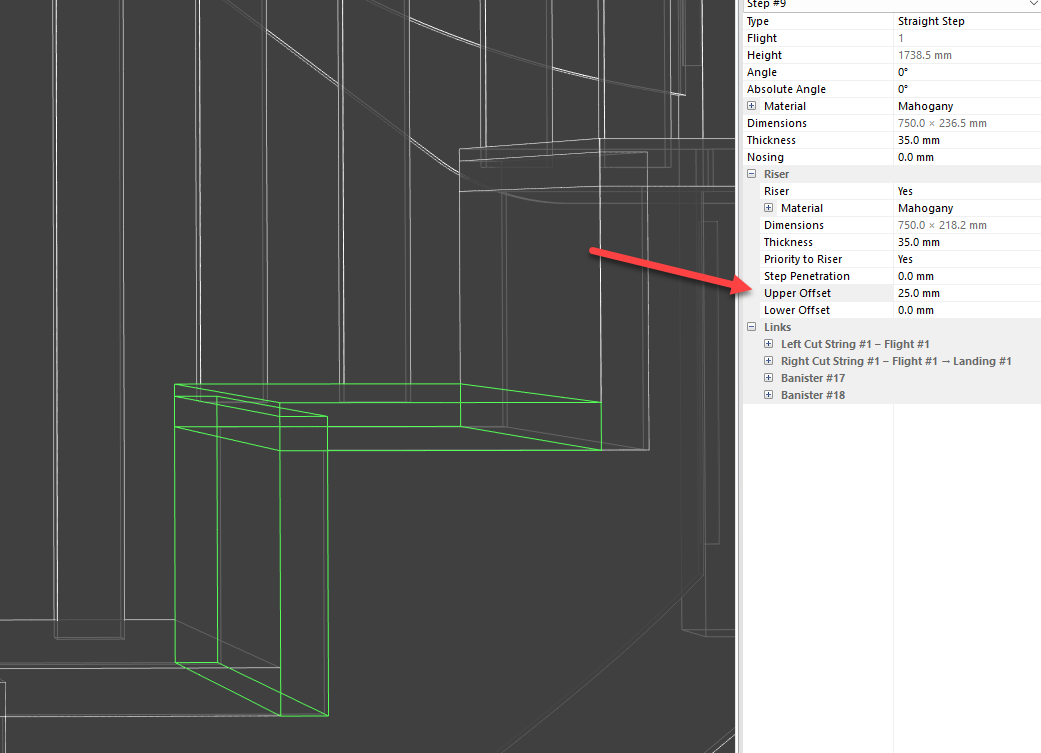Viewport: 1041px width, 753px height.
Task: Expand the Banister #18 link
Action: pos(769,395)
